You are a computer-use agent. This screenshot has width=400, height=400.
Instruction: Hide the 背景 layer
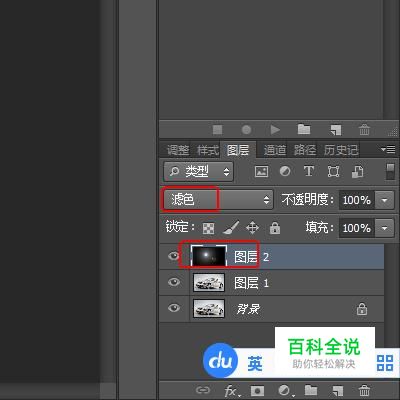pyautogui.click(x=174, y=308)
